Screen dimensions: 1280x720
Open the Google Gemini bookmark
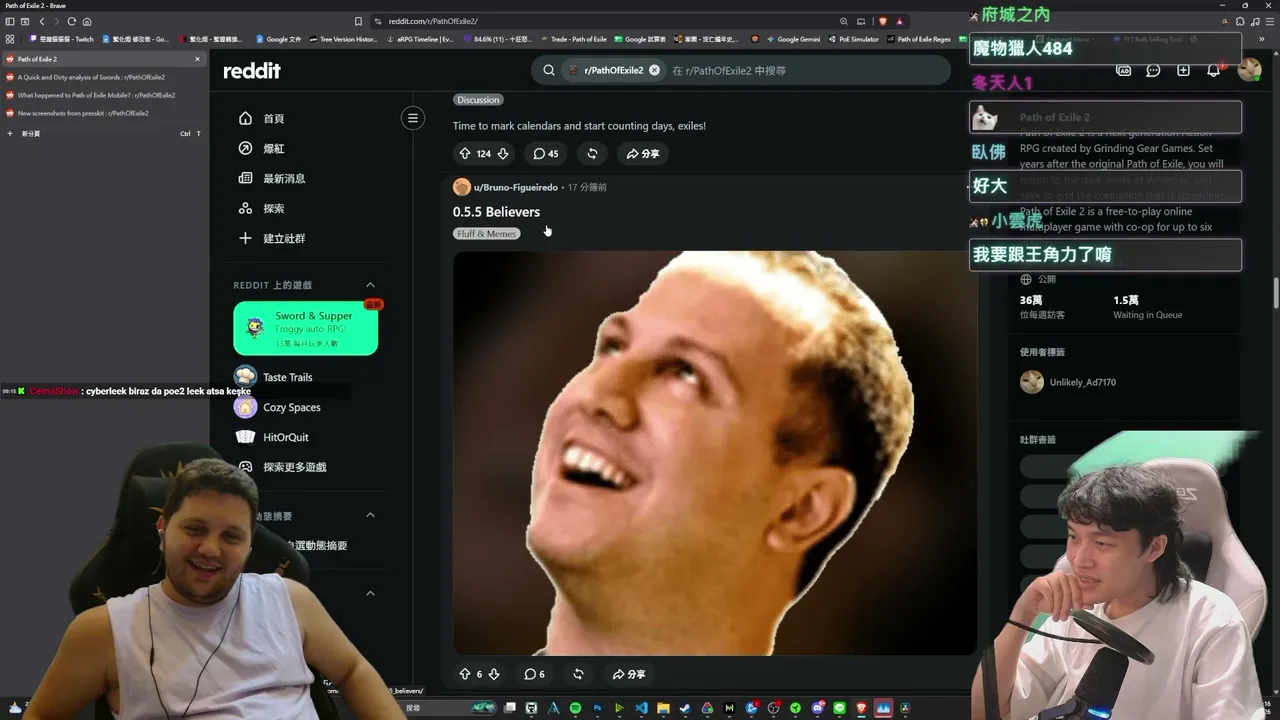coord(793,39)
